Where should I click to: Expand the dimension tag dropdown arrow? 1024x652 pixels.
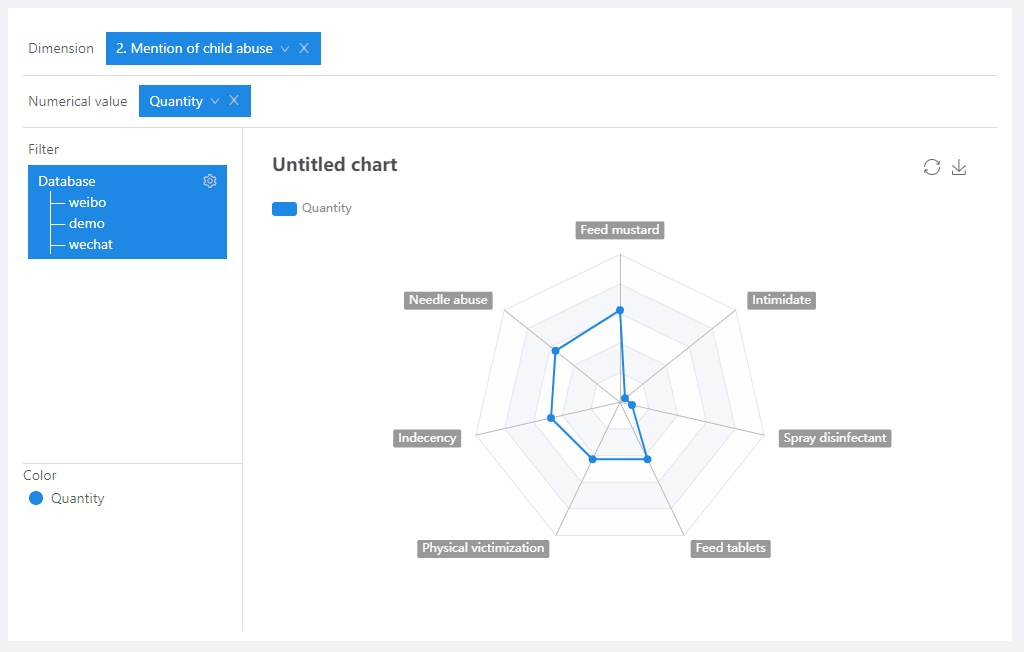(x=285, y=48)
